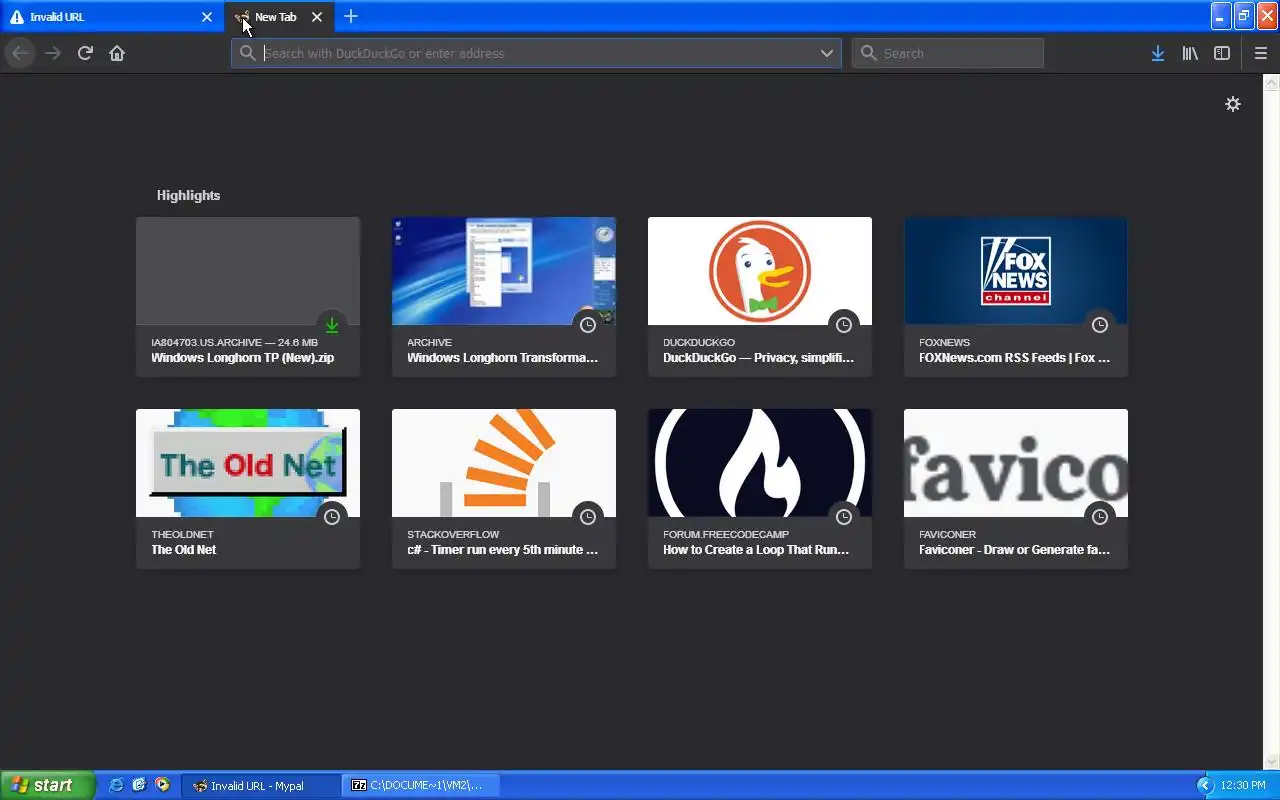
Task: Click history clock badge on FOXNews tile
Action: coord(1100,325)
